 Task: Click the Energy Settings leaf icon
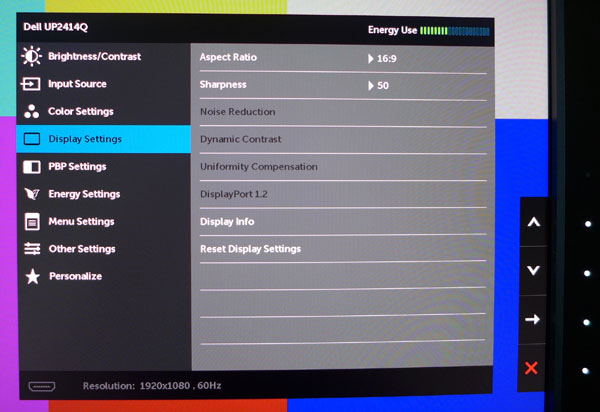(32, 194)
